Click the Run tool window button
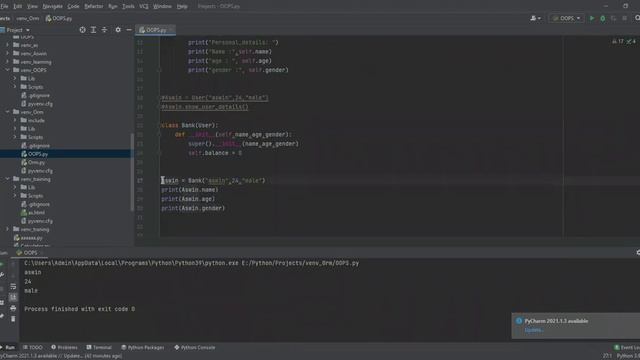The height and width of the screenshot is (360, 640). (x=8, y=347)
